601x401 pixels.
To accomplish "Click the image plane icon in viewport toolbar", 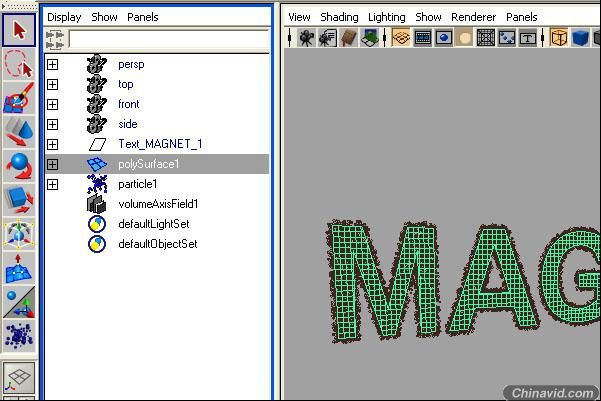I will point(369,38).
